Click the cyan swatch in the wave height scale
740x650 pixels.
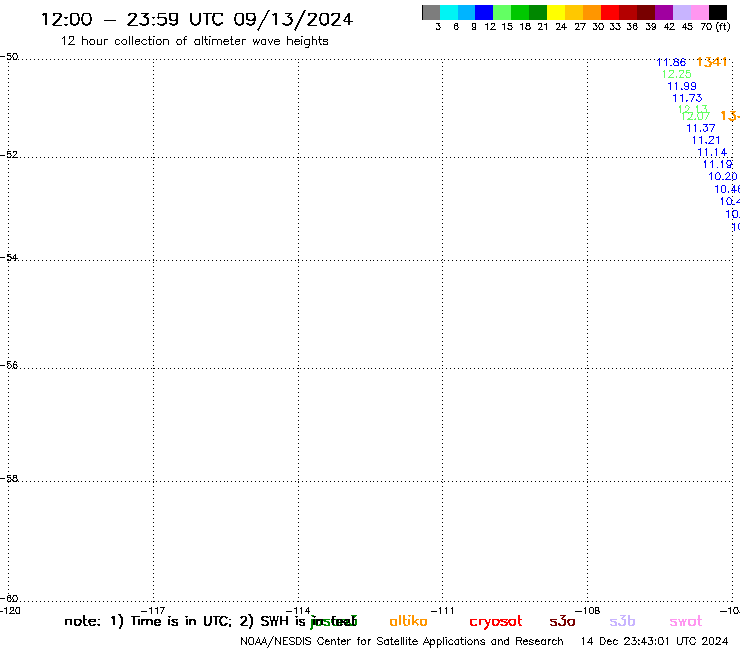pyautogui.click(x=449, y=12)
